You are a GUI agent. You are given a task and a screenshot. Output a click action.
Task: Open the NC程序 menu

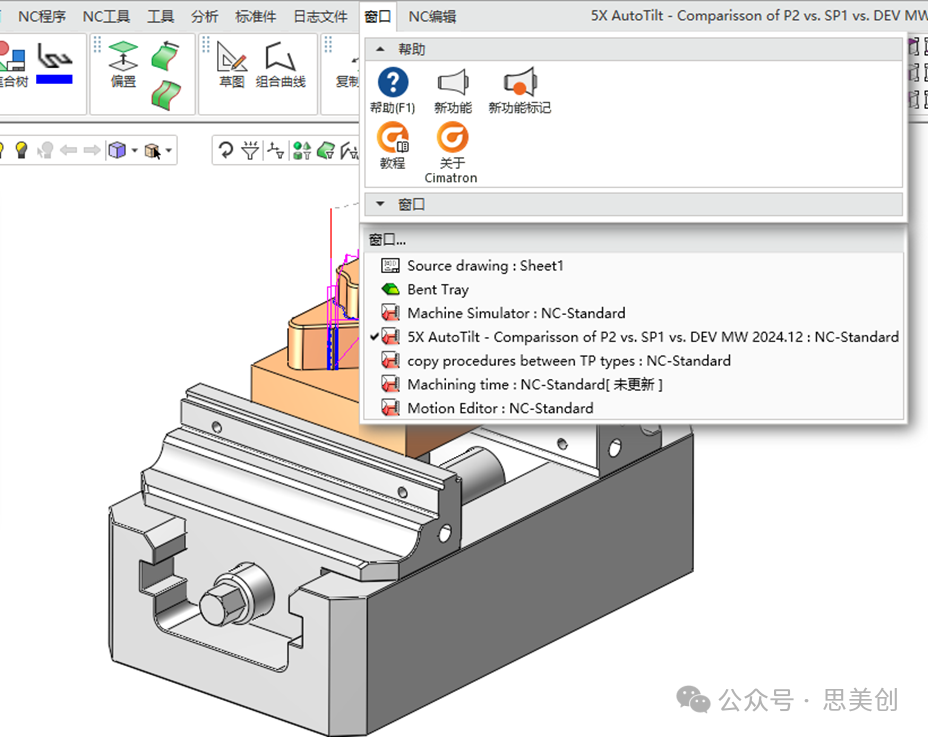coord(42,17)
